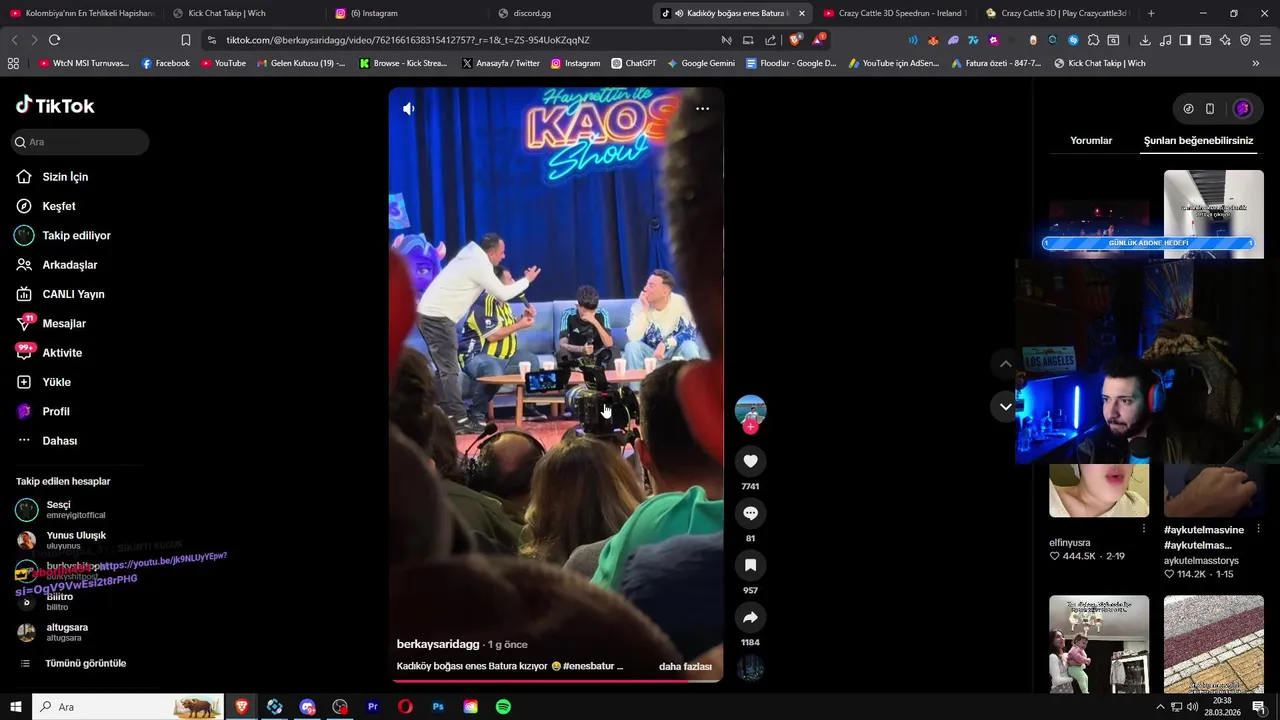Click the tiktok.com address bar URL
Image resolution: width=1280 pixels, height=720 pixels.
coord(408,40)
